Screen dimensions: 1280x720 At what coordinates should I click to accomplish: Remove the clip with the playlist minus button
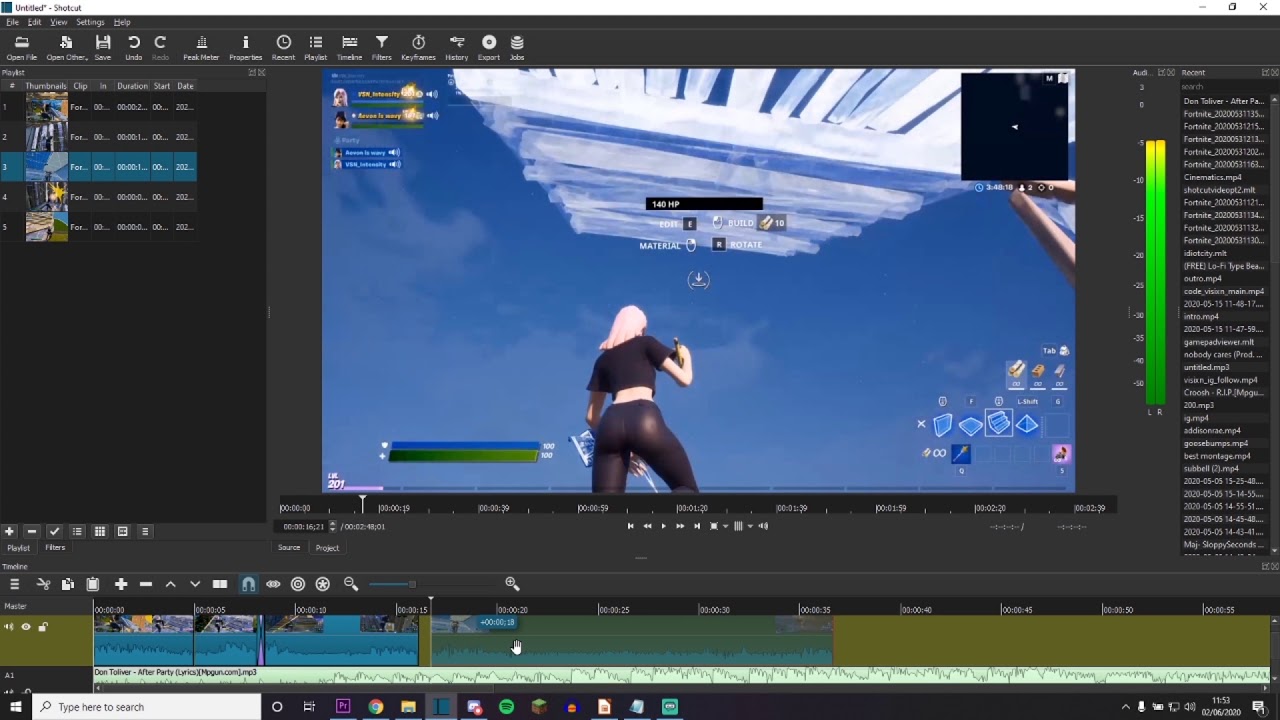32,532
